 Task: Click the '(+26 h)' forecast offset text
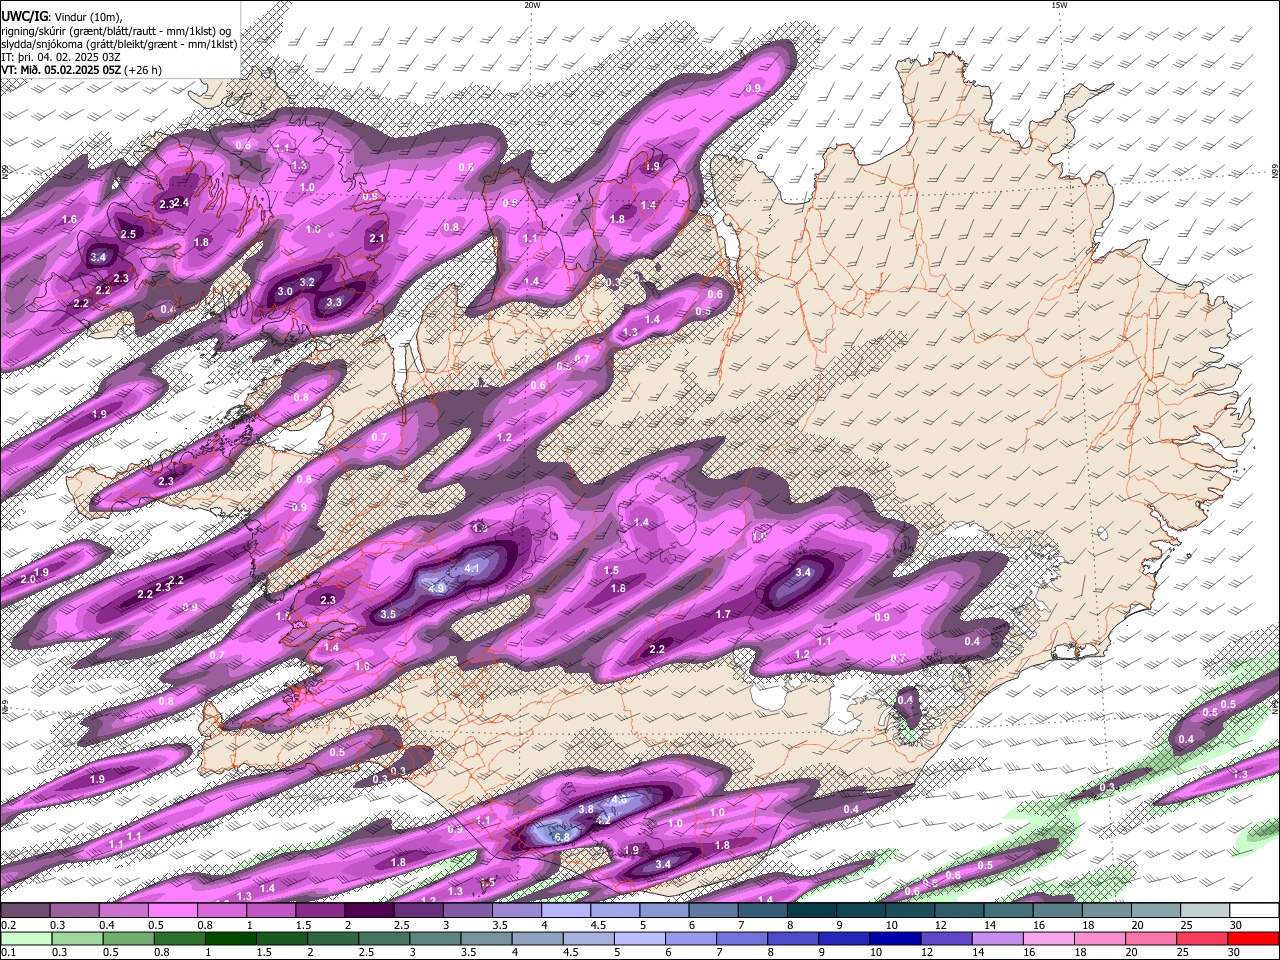tap(143, 70)
